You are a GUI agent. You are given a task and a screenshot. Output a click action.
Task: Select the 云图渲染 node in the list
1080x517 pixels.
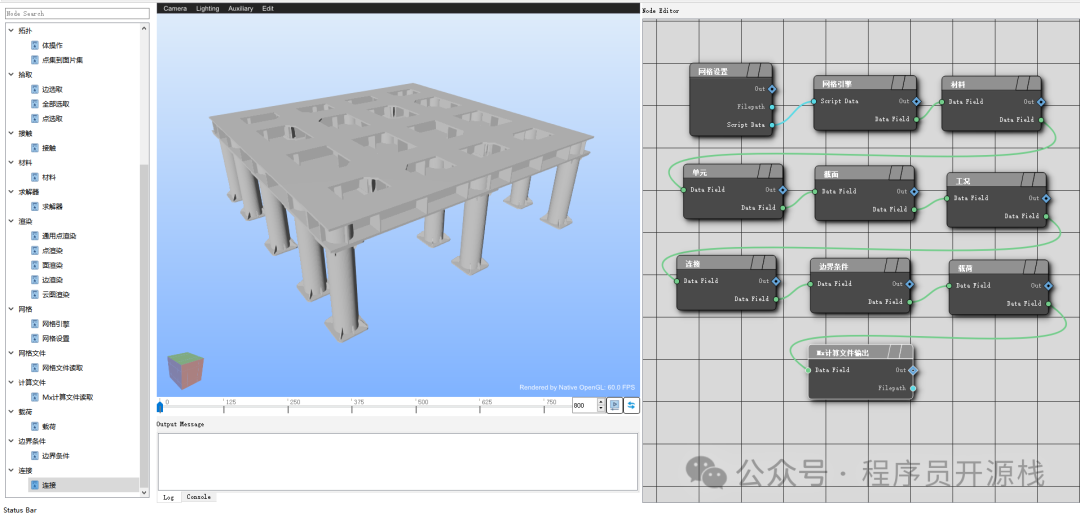[55, 294]
